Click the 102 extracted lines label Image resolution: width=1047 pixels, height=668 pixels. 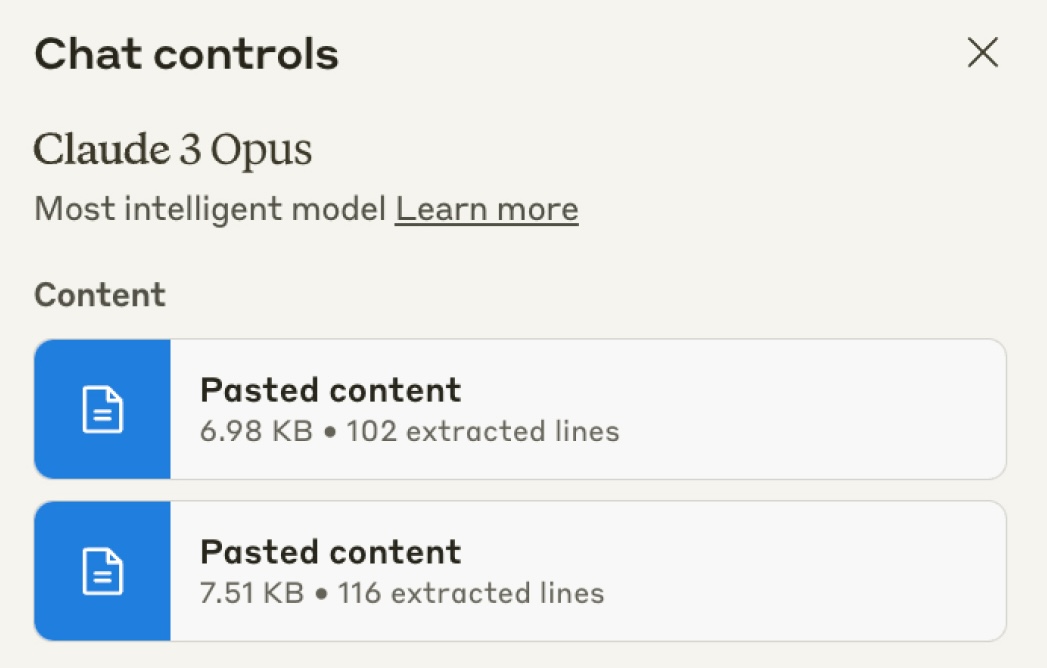pyautogui.click(x=482, y=432)
